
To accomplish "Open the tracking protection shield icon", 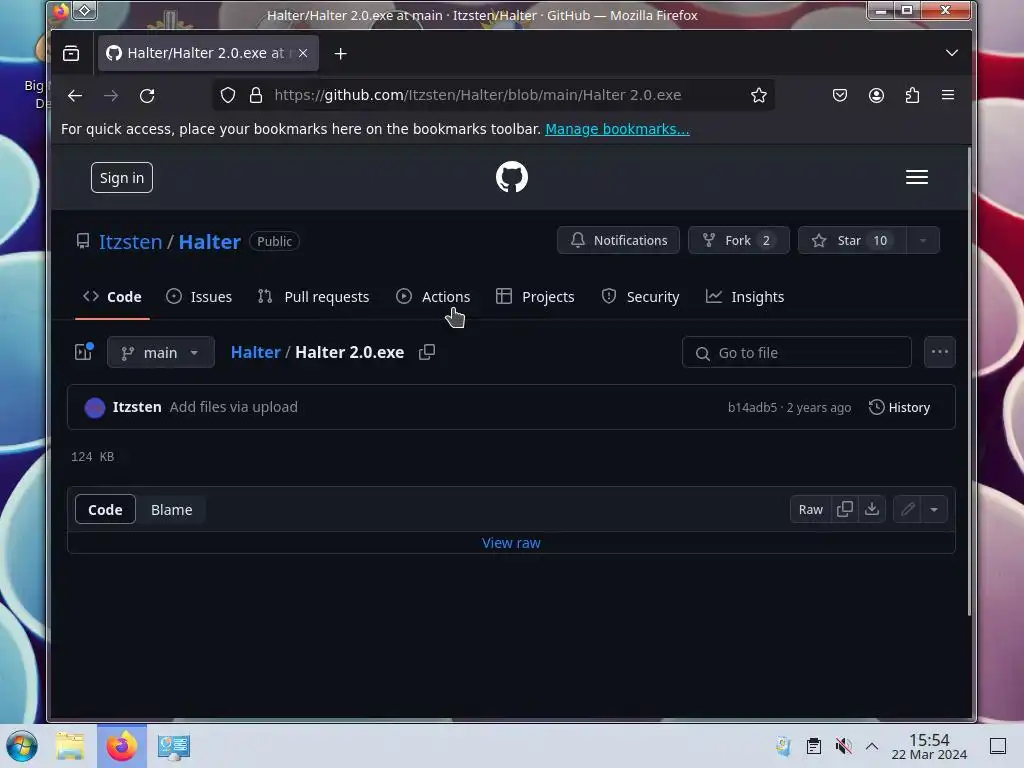I will pos(227,95).
